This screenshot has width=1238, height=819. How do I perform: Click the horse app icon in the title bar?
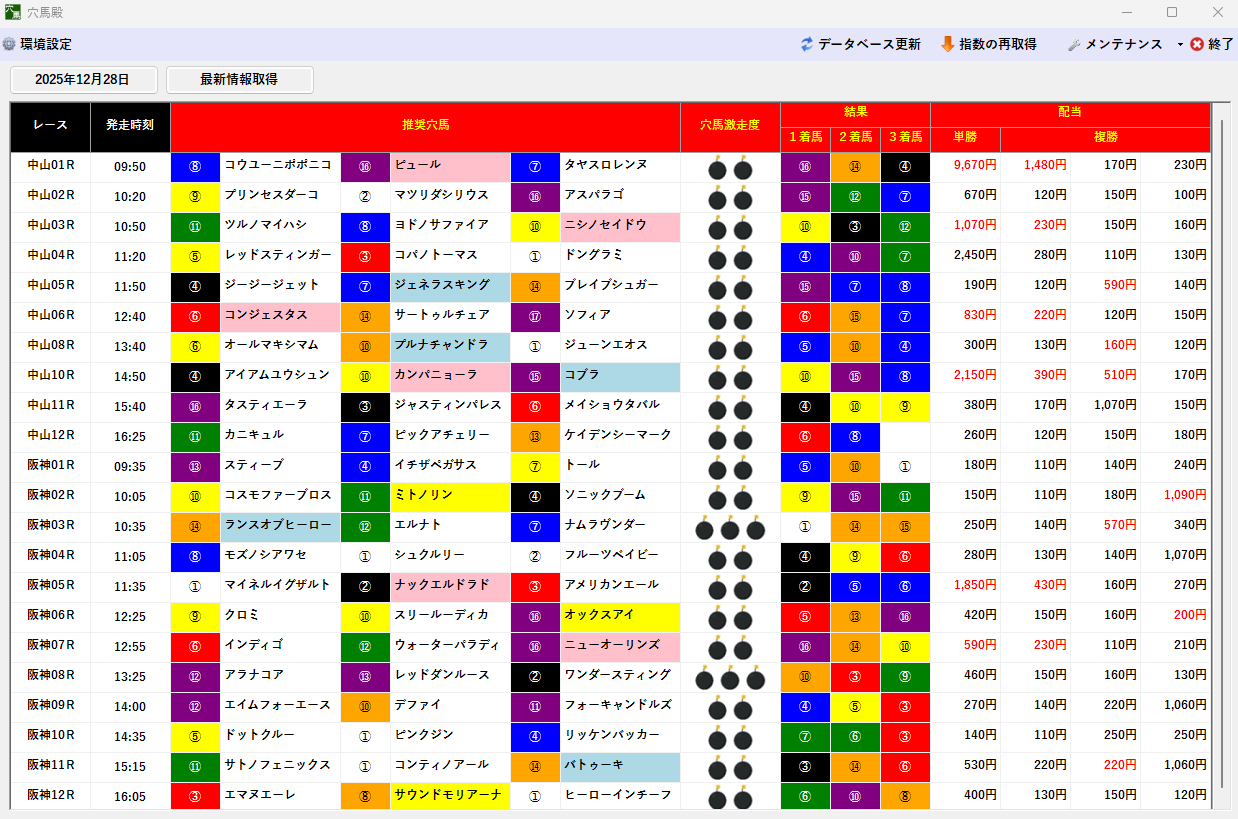tap(14, 12)
